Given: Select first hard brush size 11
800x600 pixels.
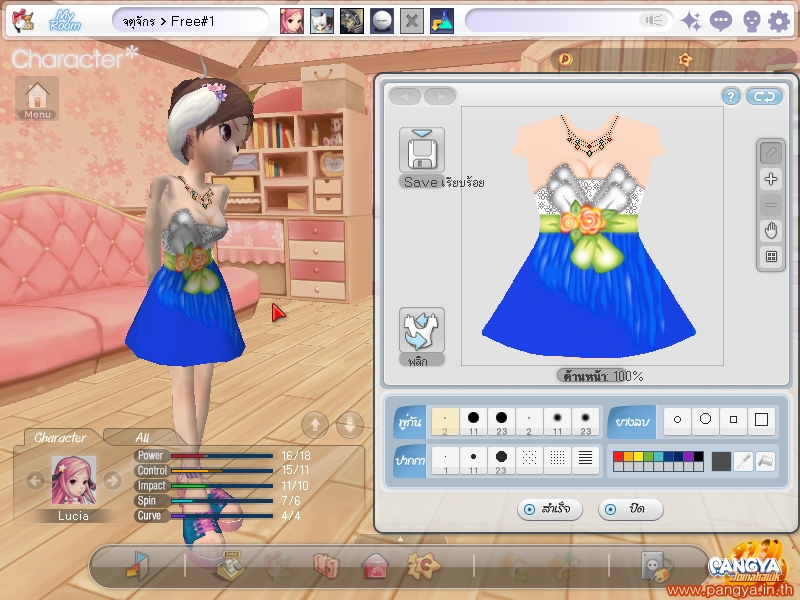Looking at the screenshot, I should 473,422.
